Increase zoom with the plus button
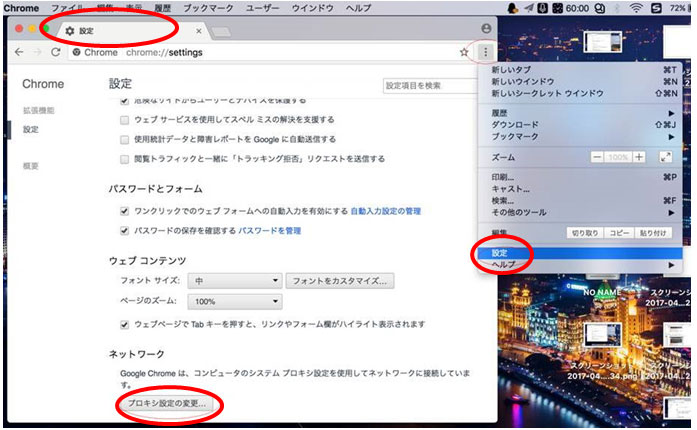697x430 pixels. click(x=639, y=157)
